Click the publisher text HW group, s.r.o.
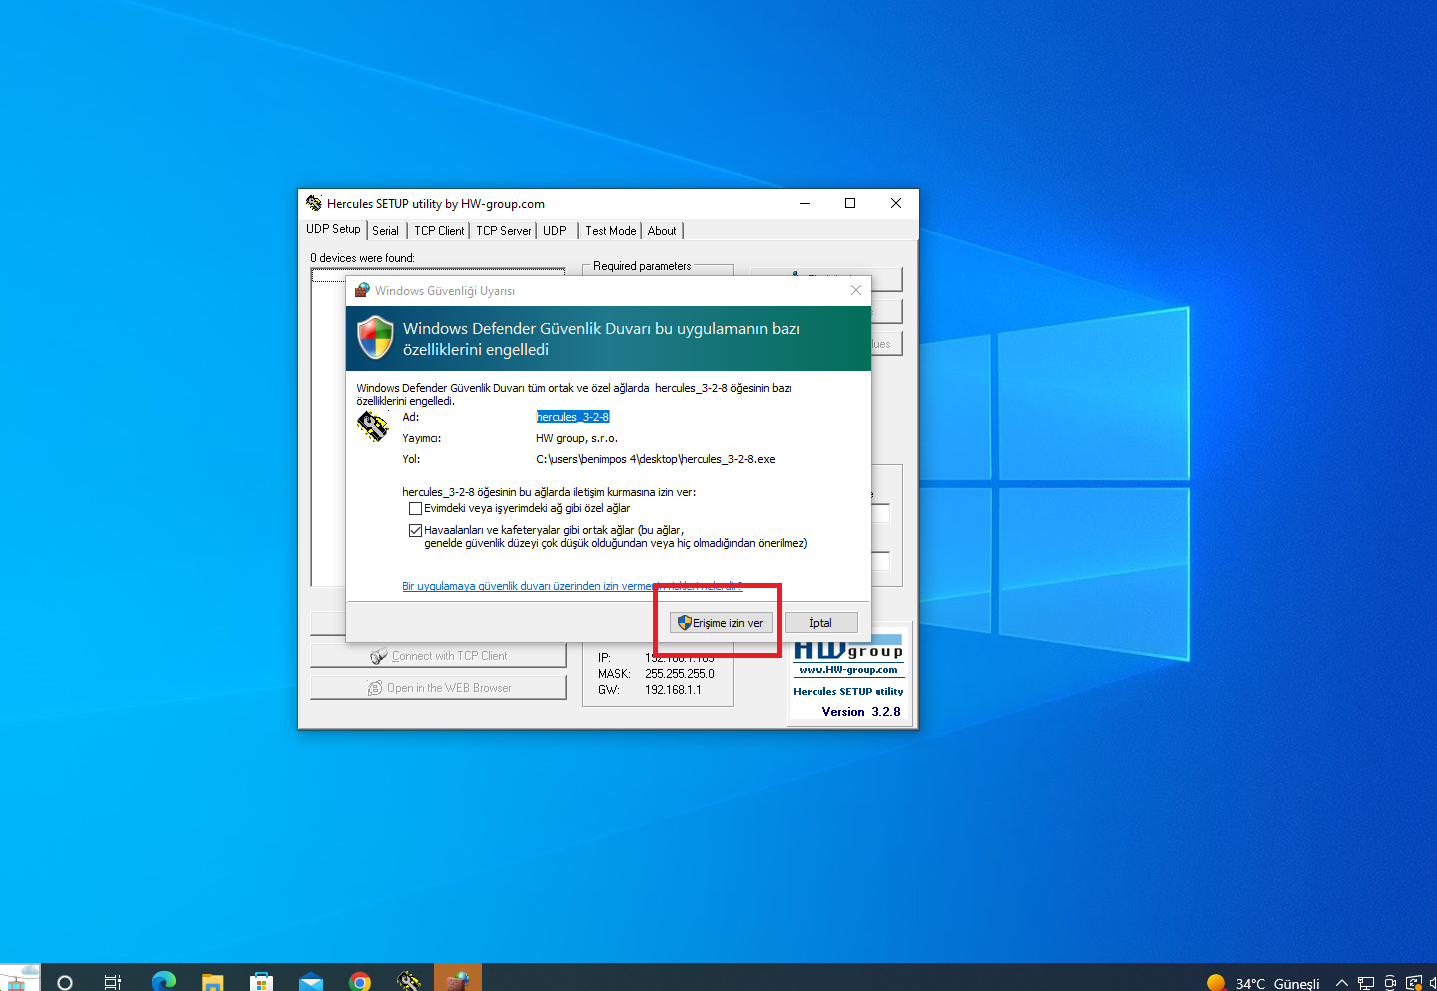1437x991 pixels. (577, 438)
